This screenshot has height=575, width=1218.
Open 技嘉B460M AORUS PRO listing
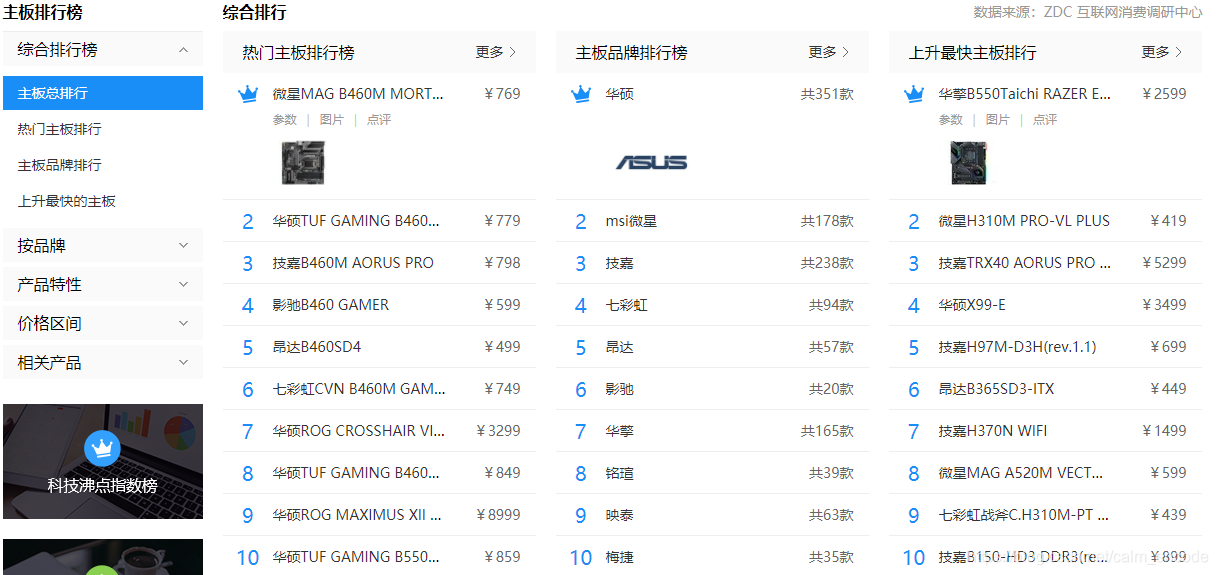coord(353,263)
